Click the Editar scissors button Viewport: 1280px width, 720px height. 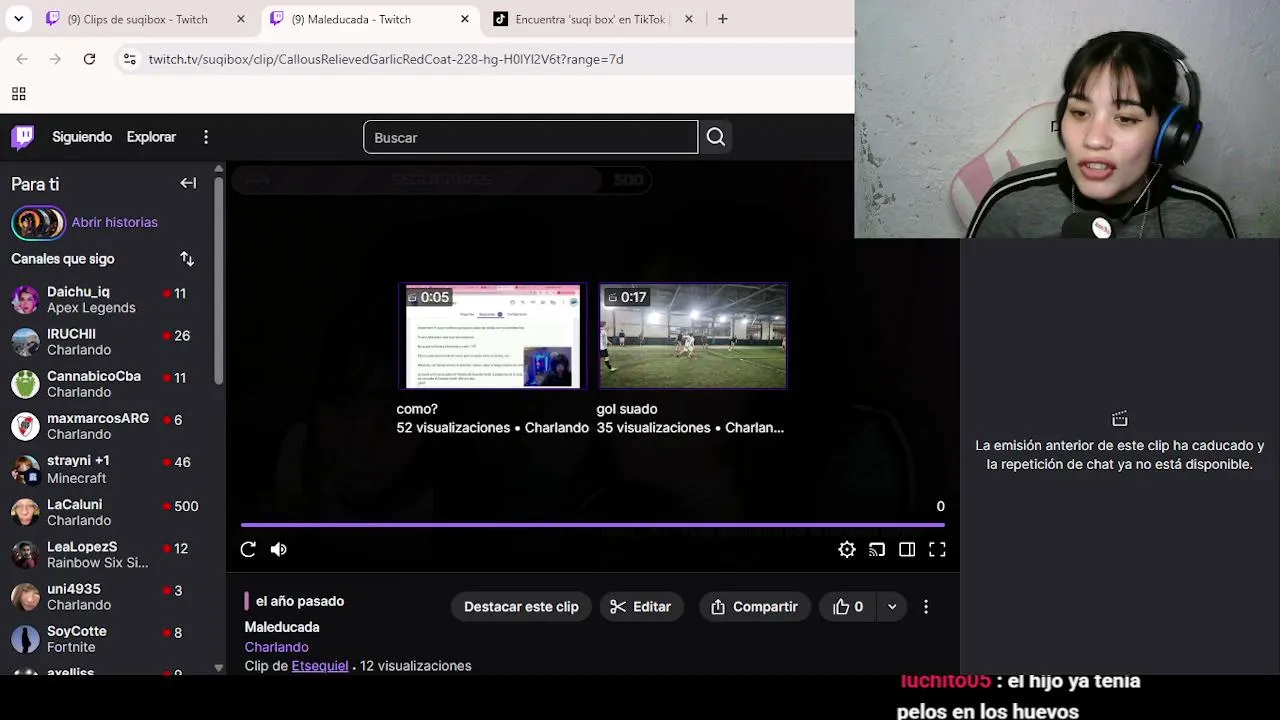tap(641, 607)
